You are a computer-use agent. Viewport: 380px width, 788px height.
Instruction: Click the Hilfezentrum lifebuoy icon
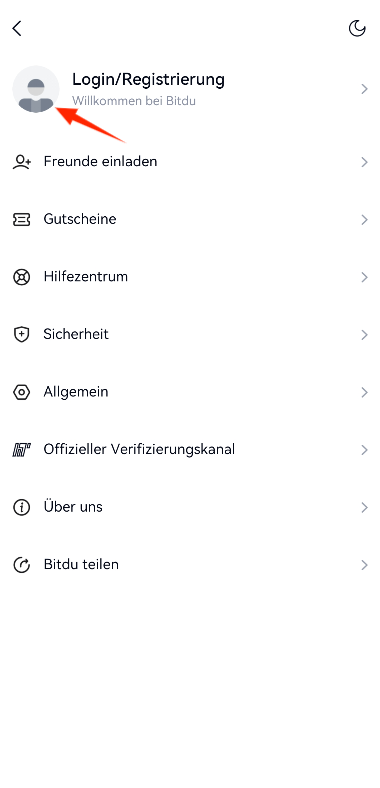22,277
